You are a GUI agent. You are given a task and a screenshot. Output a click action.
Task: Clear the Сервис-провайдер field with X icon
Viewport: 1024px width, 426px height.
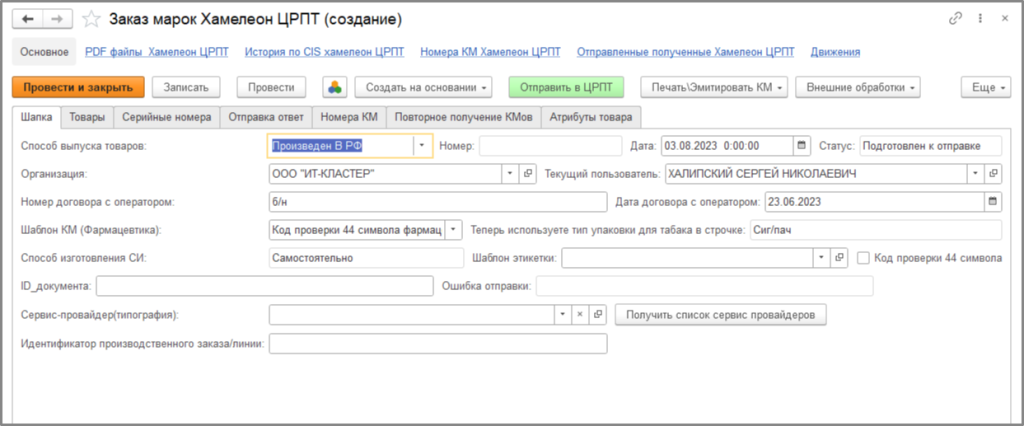point(580,315)
